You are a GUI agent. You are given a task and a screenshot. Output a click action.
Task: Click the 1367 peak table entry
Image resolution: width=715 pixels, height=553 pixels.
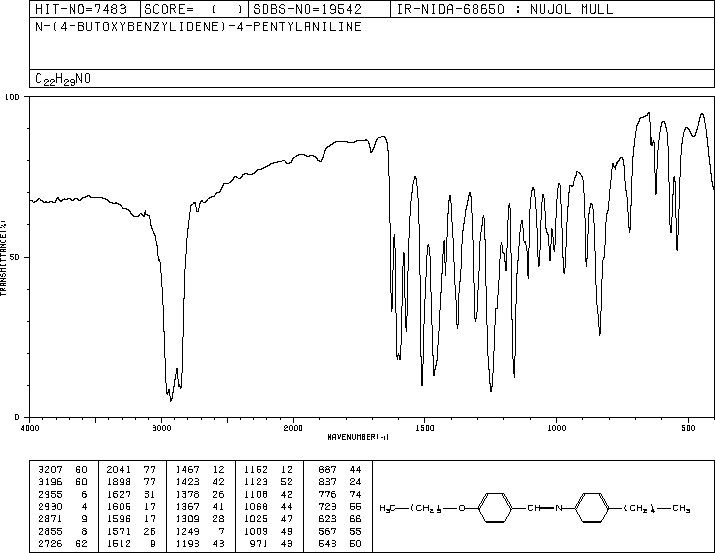(187, 506)
